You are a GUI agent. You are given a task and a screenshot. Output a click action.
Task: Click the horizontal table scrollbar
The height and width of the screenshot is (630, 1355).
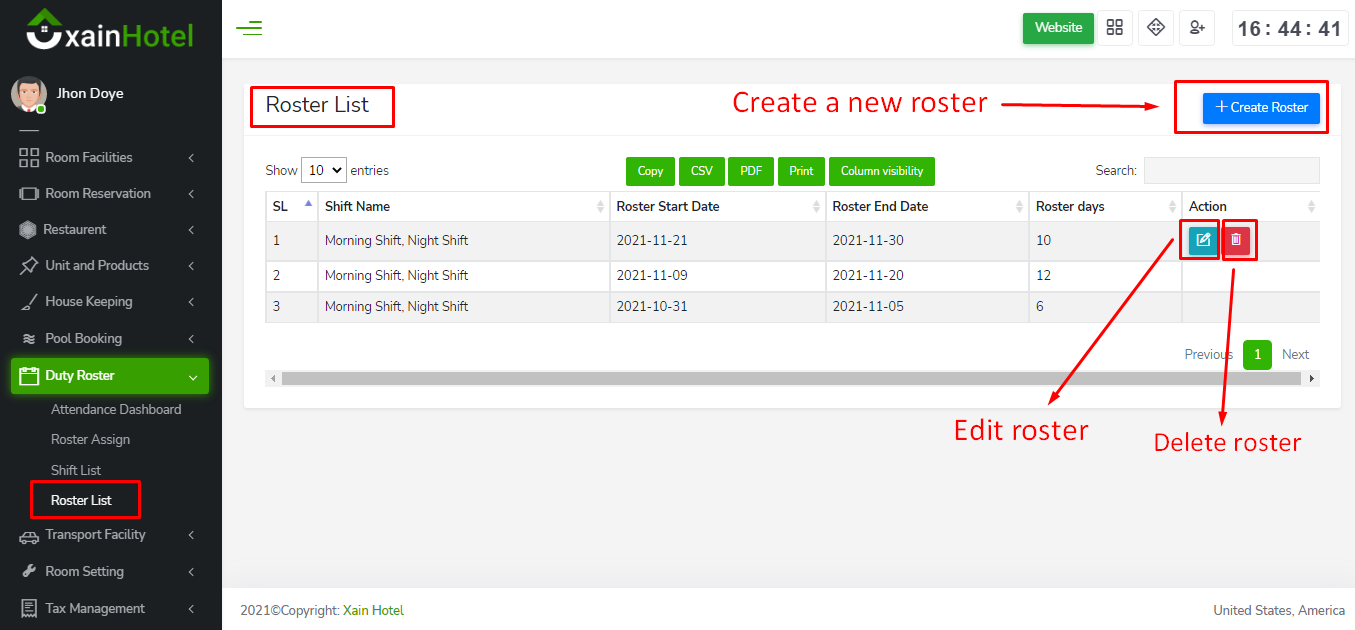click(790, 379)
